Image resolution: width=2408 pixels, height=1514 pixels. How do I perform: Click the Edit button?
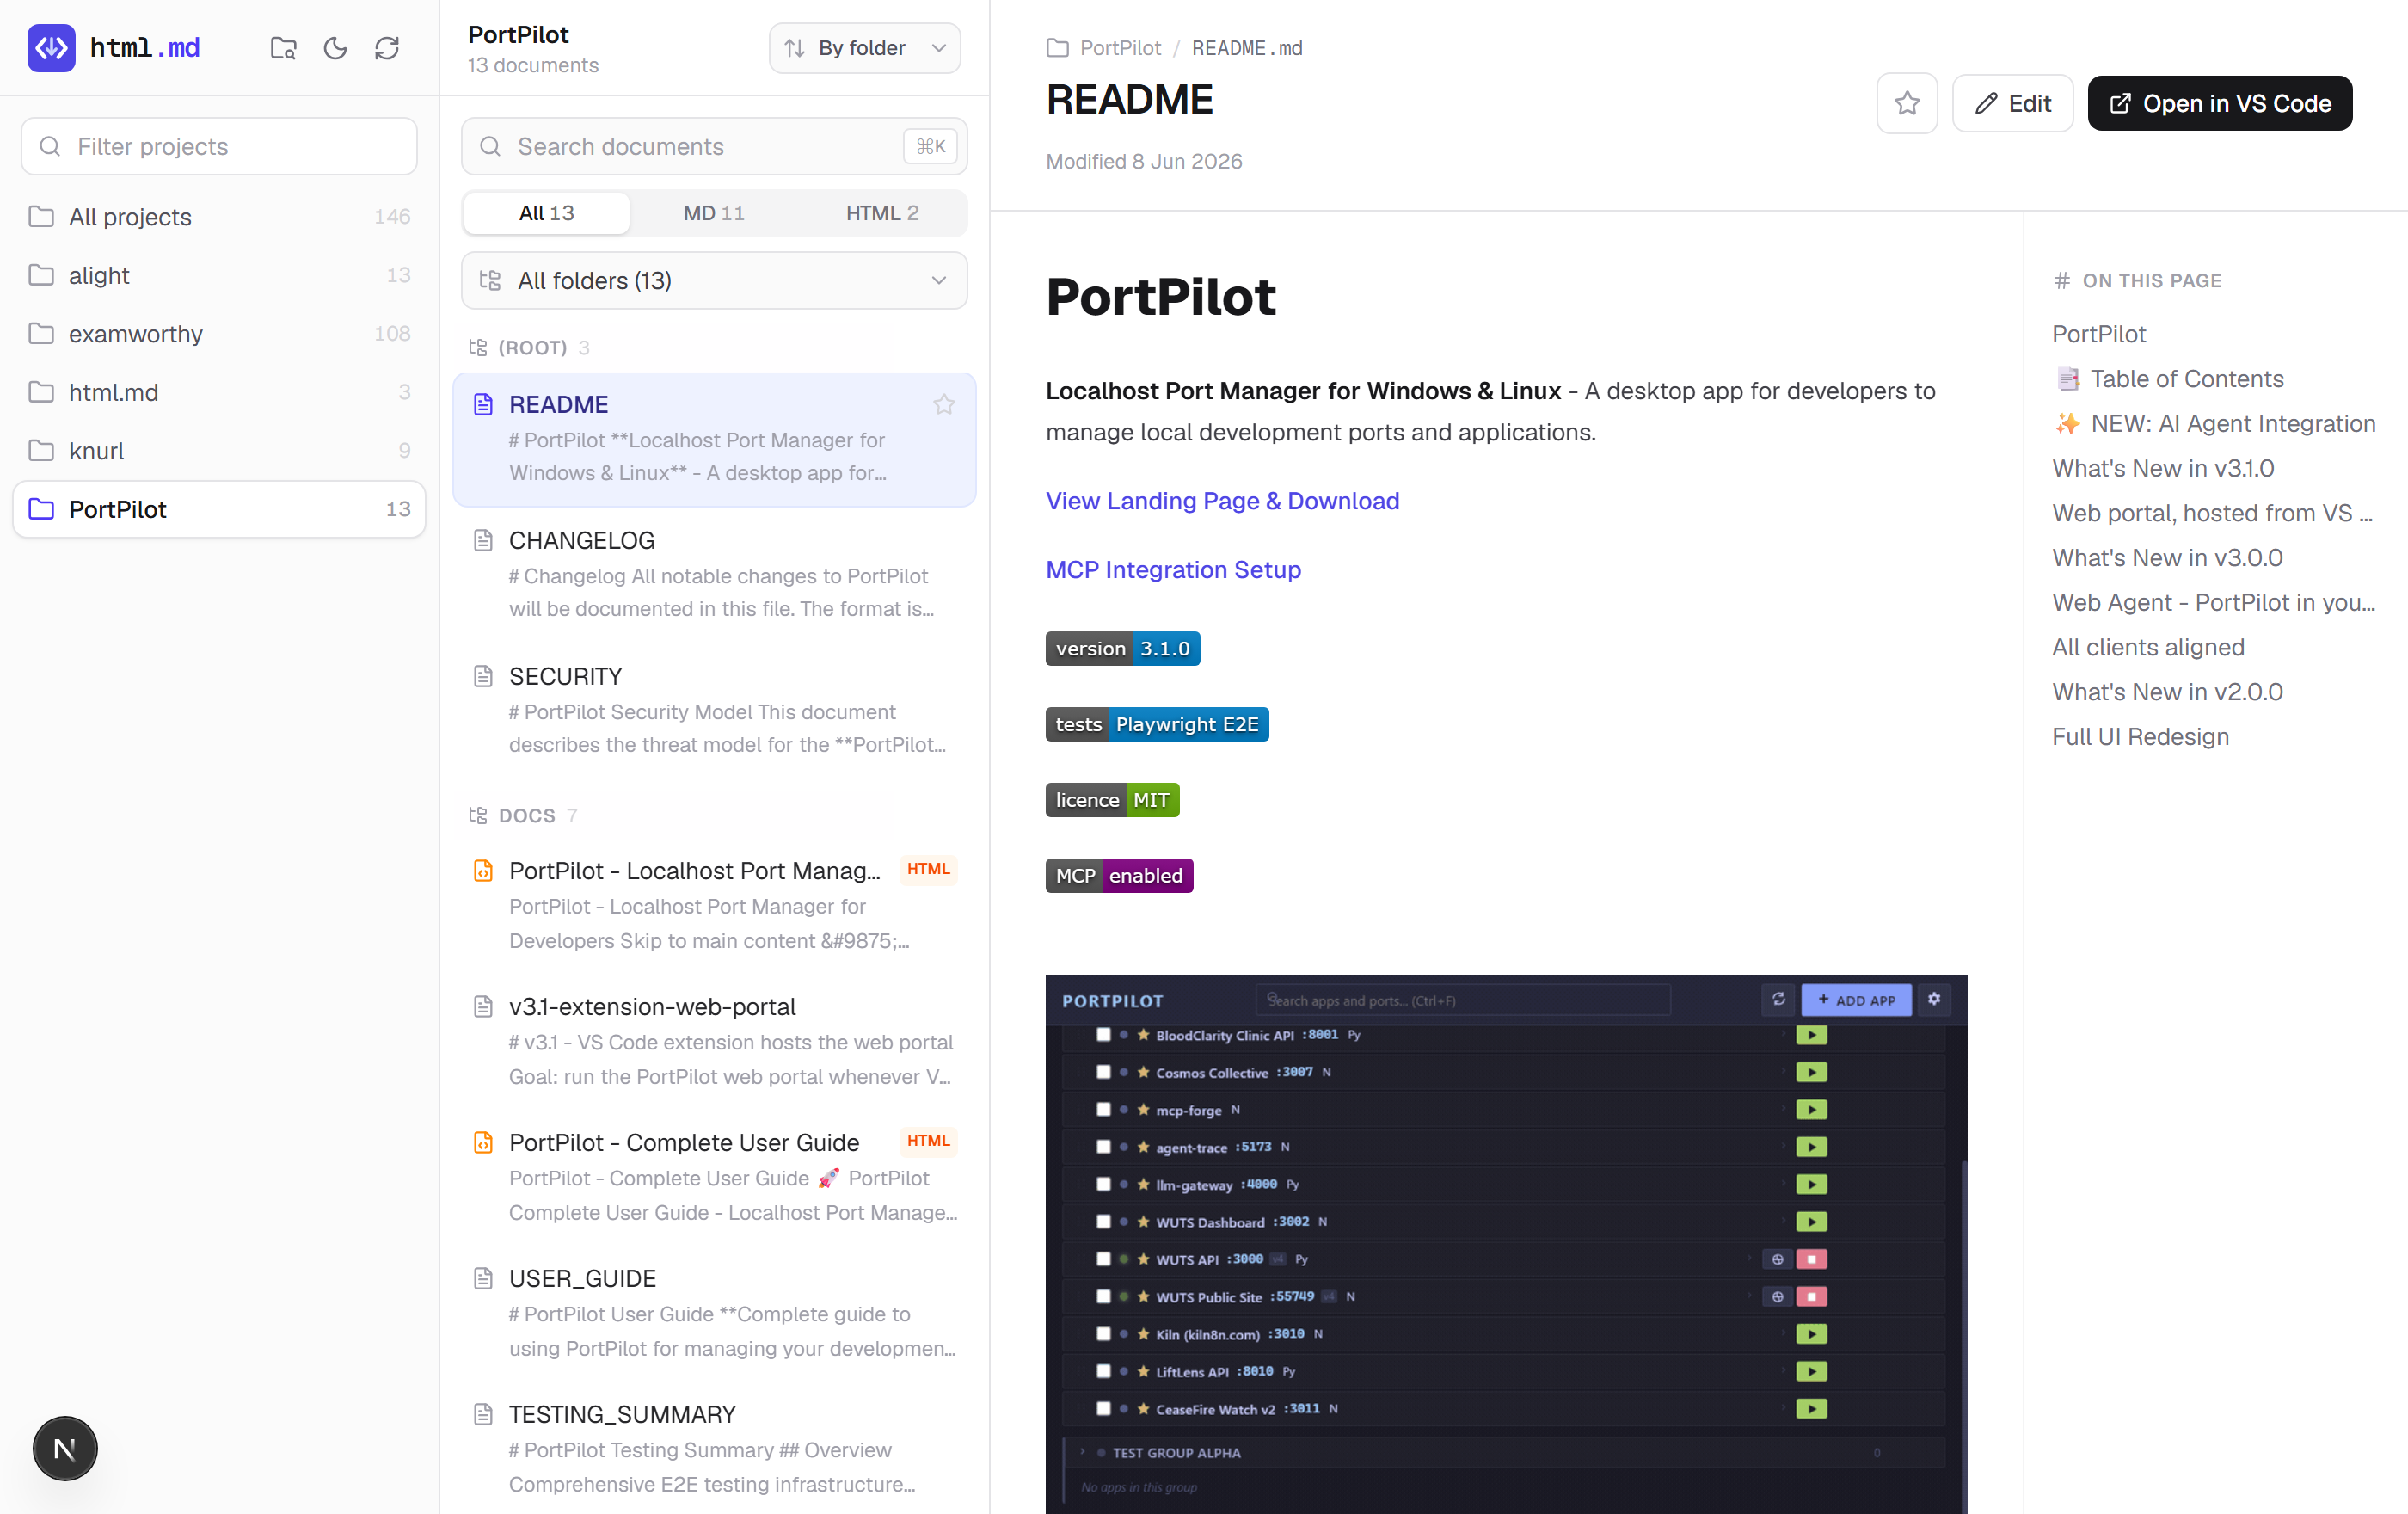[2012, 103]
